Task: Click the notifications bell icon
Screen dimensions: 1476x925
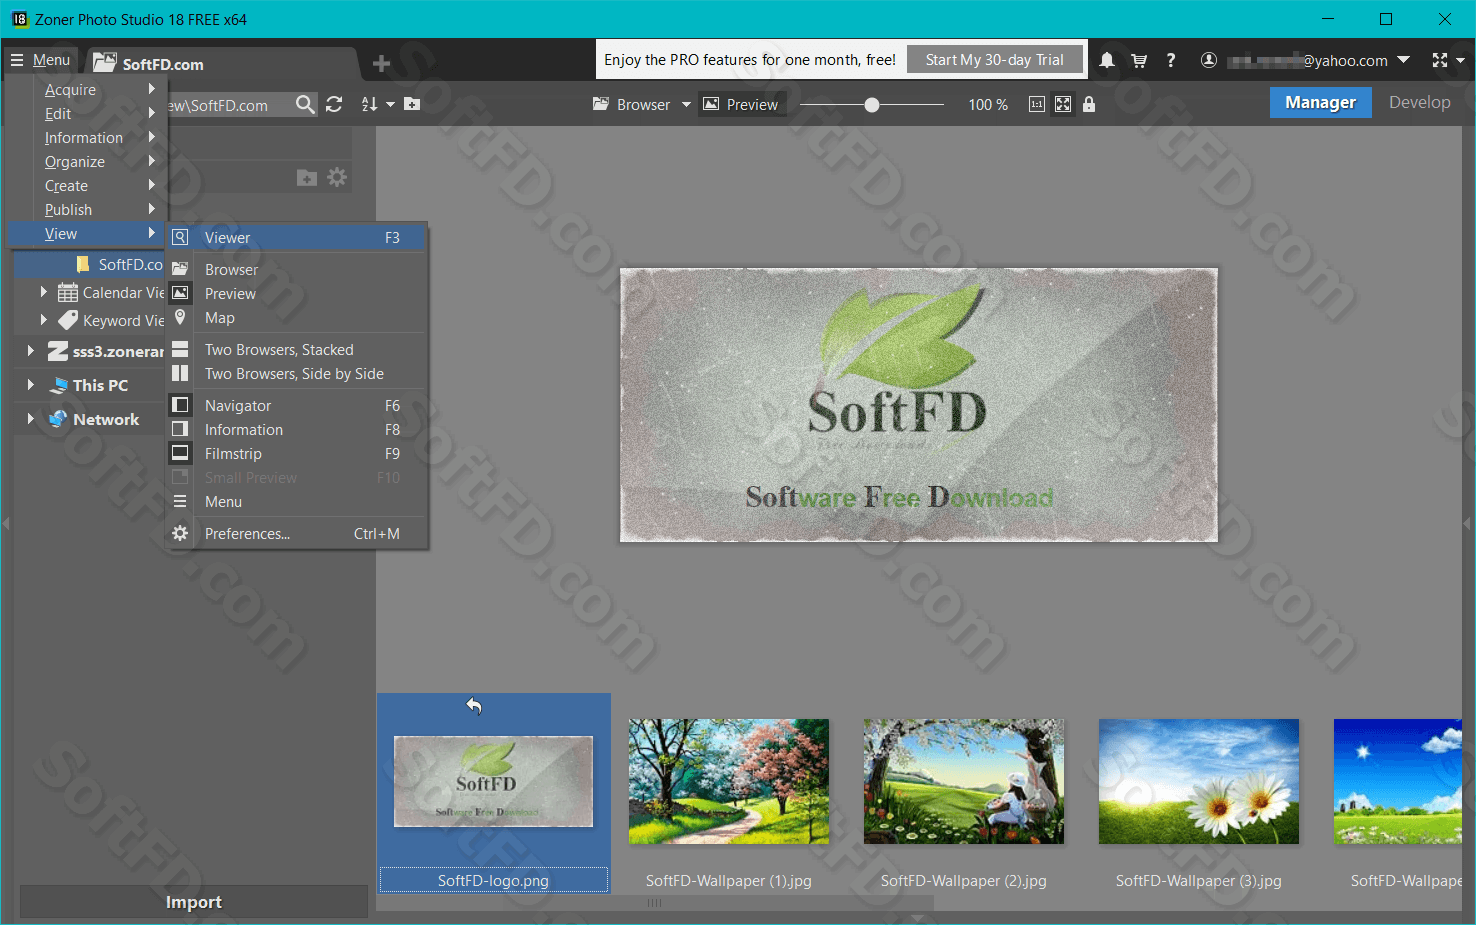Action: pyautogui.click(x=1107, y=60)
